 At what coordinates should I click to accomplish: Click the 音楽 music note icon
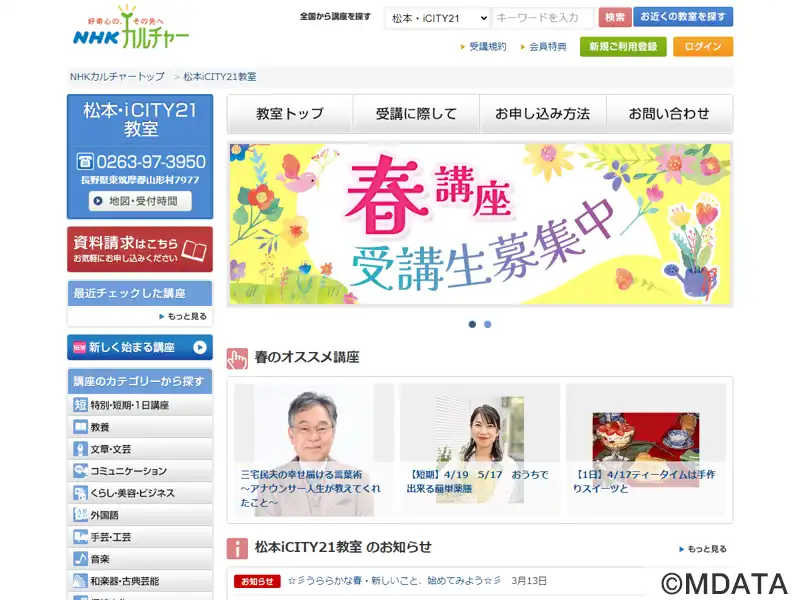pyautogui.click(x=80, y=559)
